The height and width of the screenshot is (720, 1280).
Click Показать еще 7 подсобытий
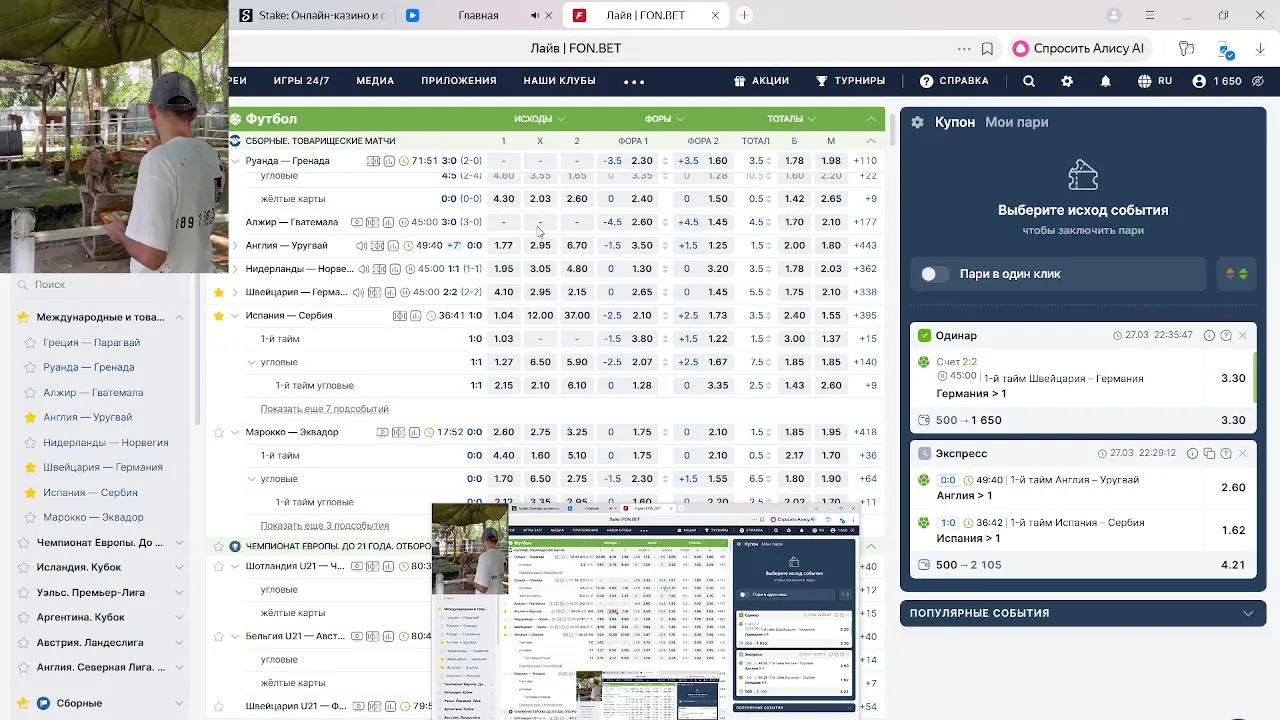pos(324,409)
